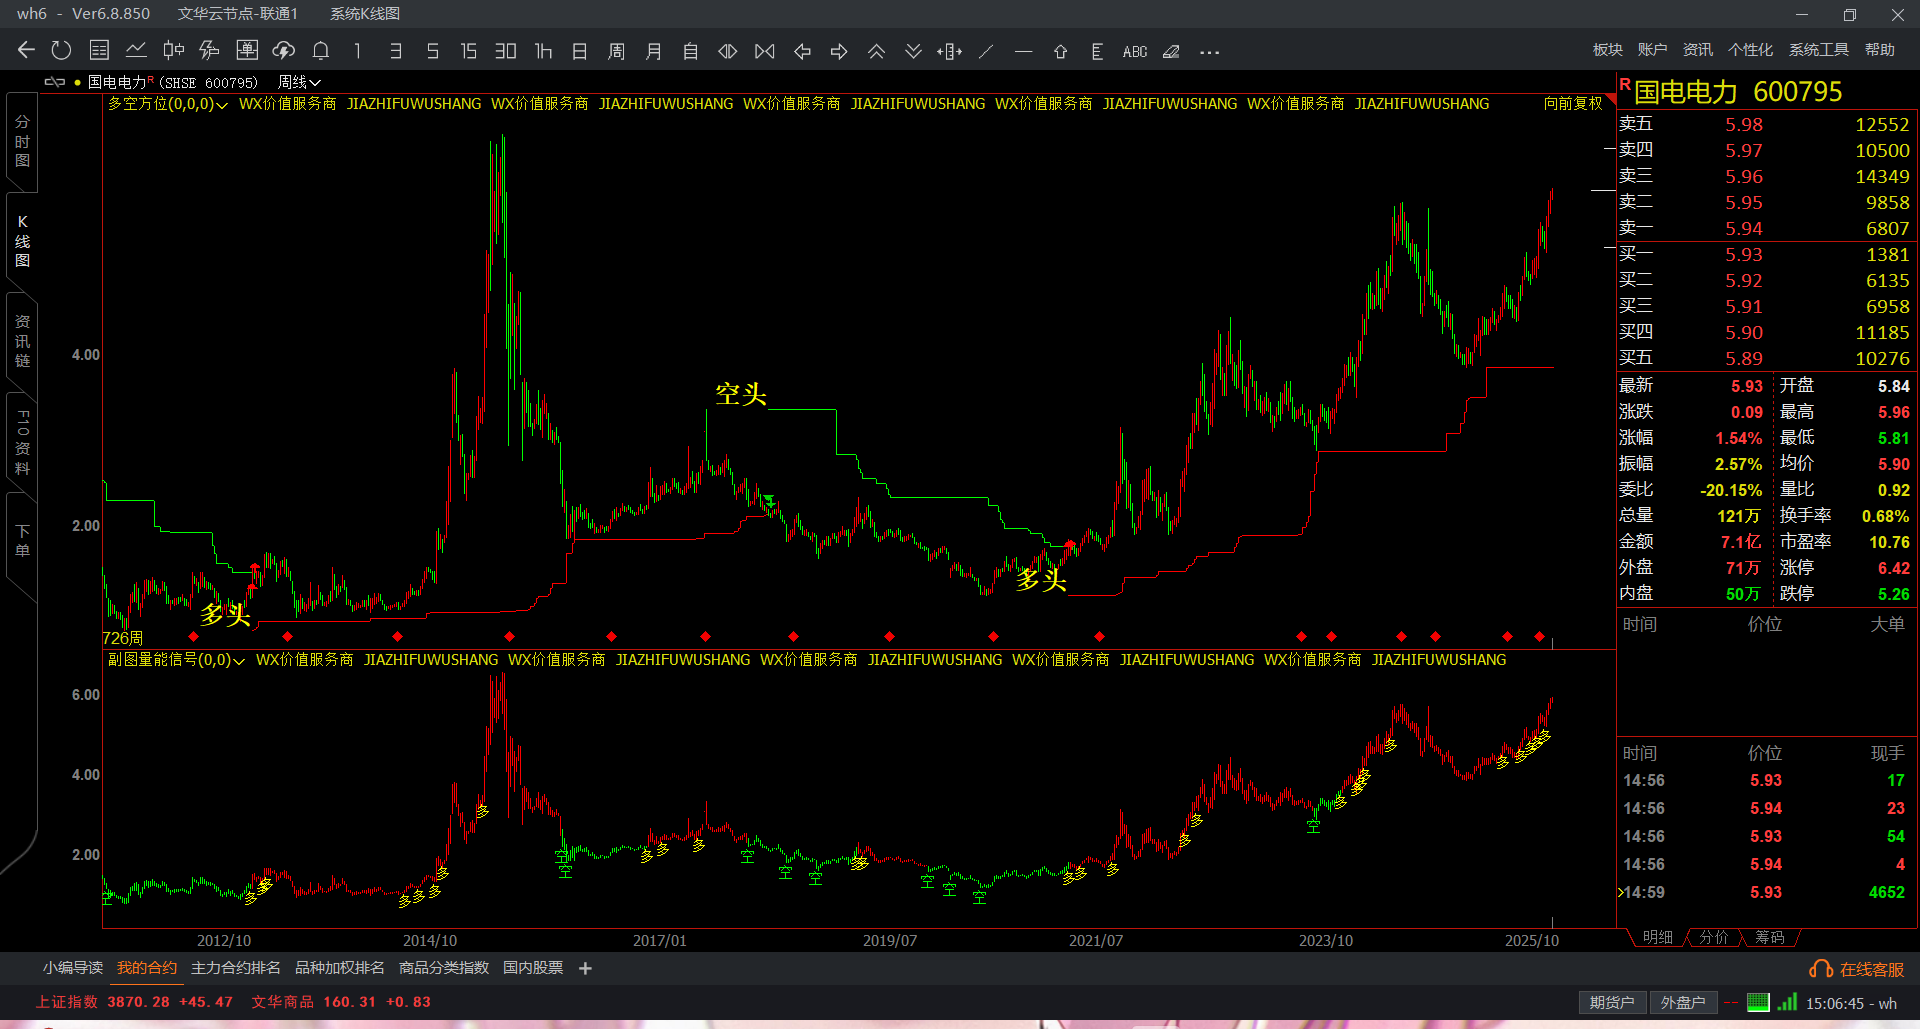This screenshot has height=1029, width=1920.
Task: Contact 在线客服 online support
Action: click(x=1857, y=969)
